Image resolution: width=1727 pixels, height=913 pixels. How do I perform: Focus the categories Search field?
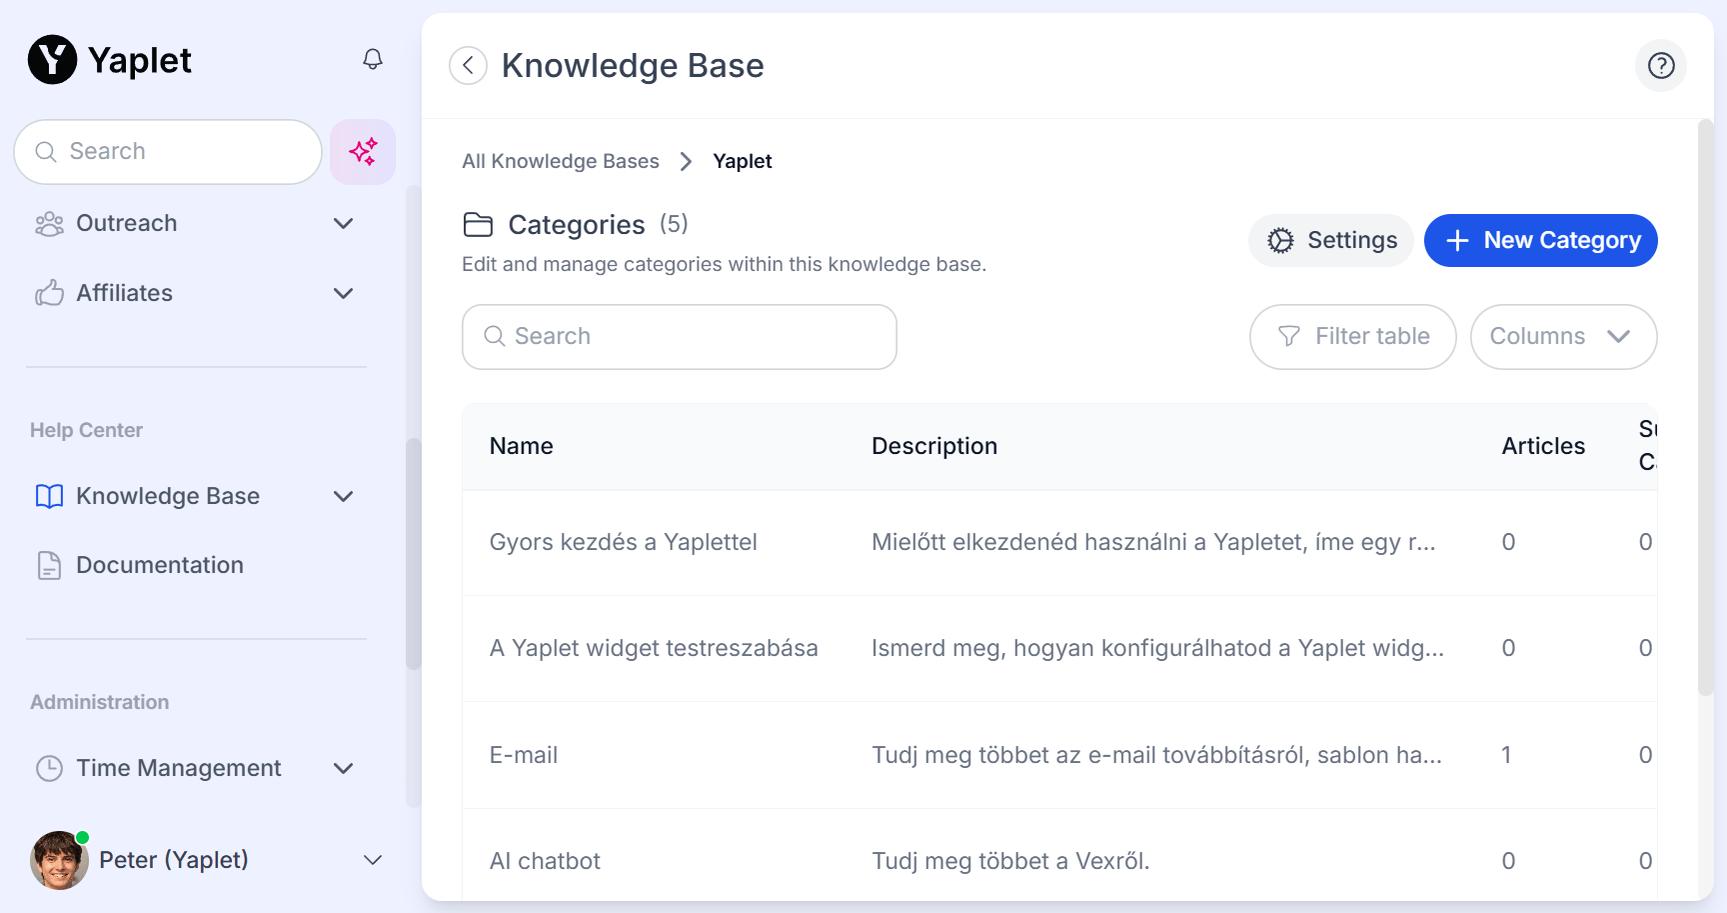[x=680, y=337]
